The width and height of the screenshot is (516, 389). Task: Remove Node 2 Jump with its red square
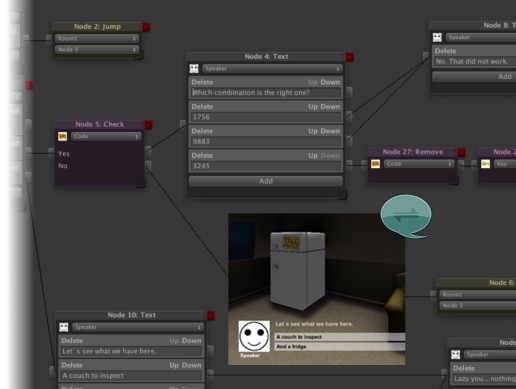146,27
